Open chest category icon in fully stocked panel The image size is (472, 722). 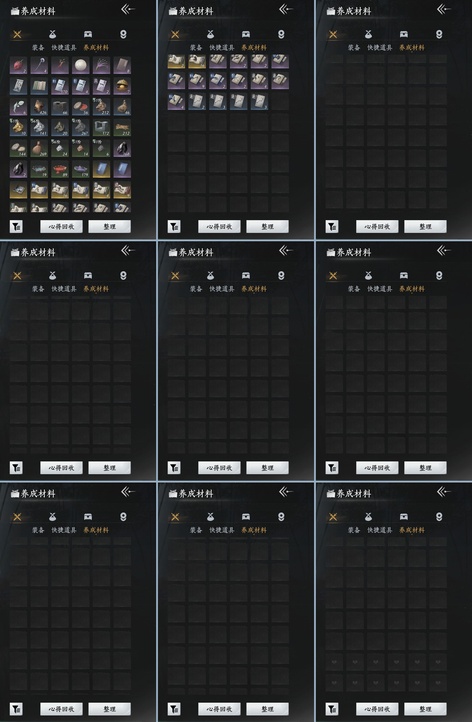pos(88,35)
